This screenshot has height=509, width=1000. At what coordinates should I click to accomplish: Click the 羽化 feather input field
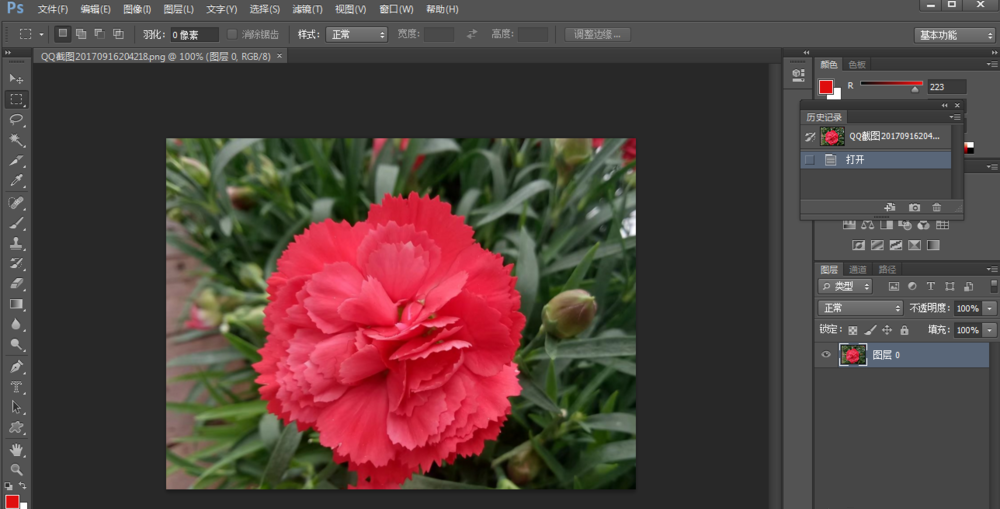tap(193, 34)
